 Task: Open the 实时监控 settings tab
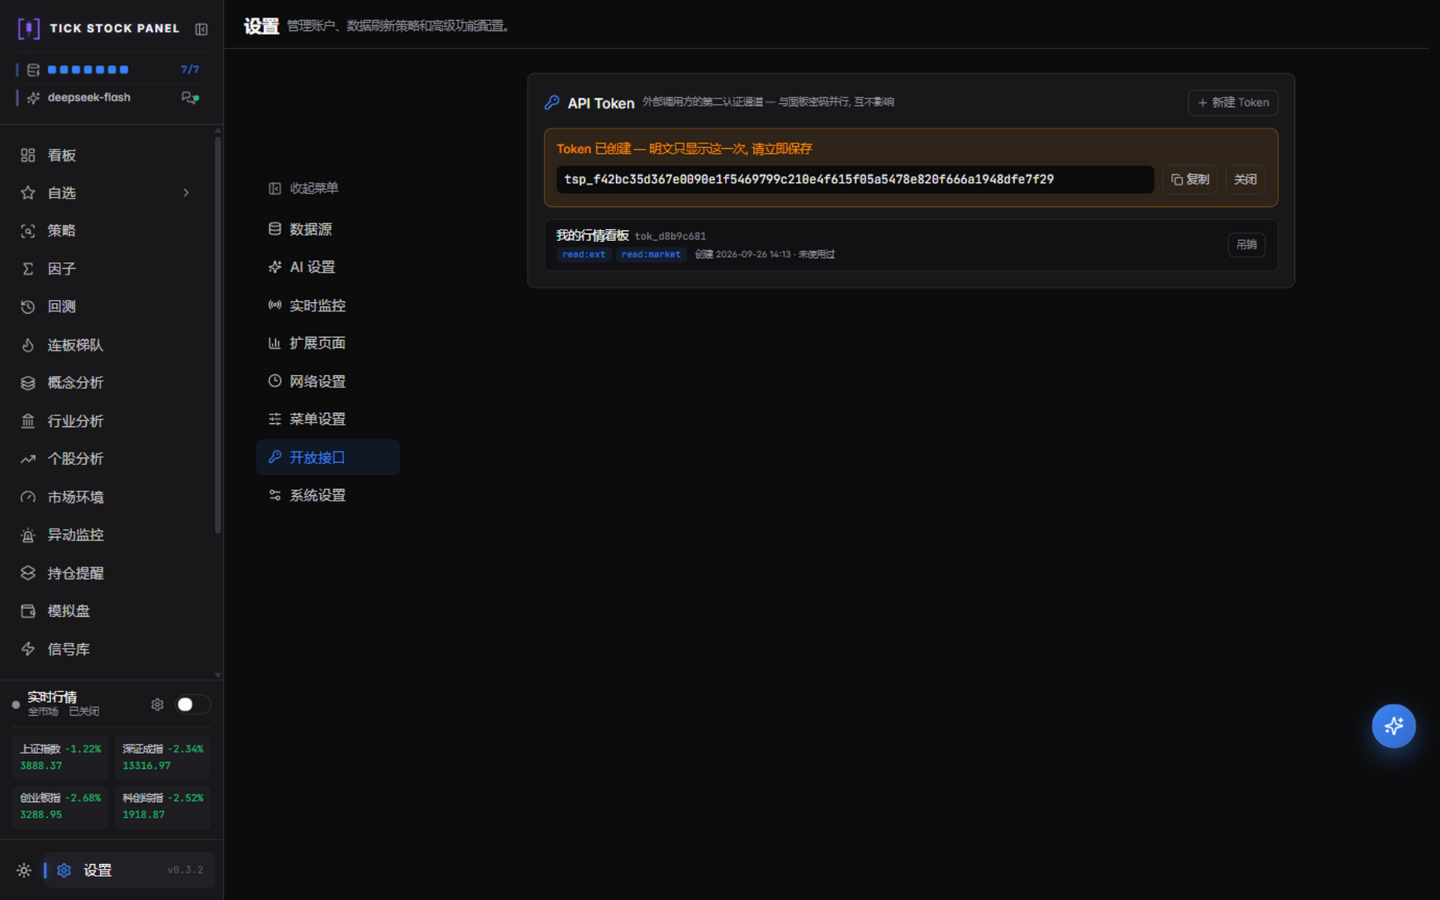(x=328, y=305)
